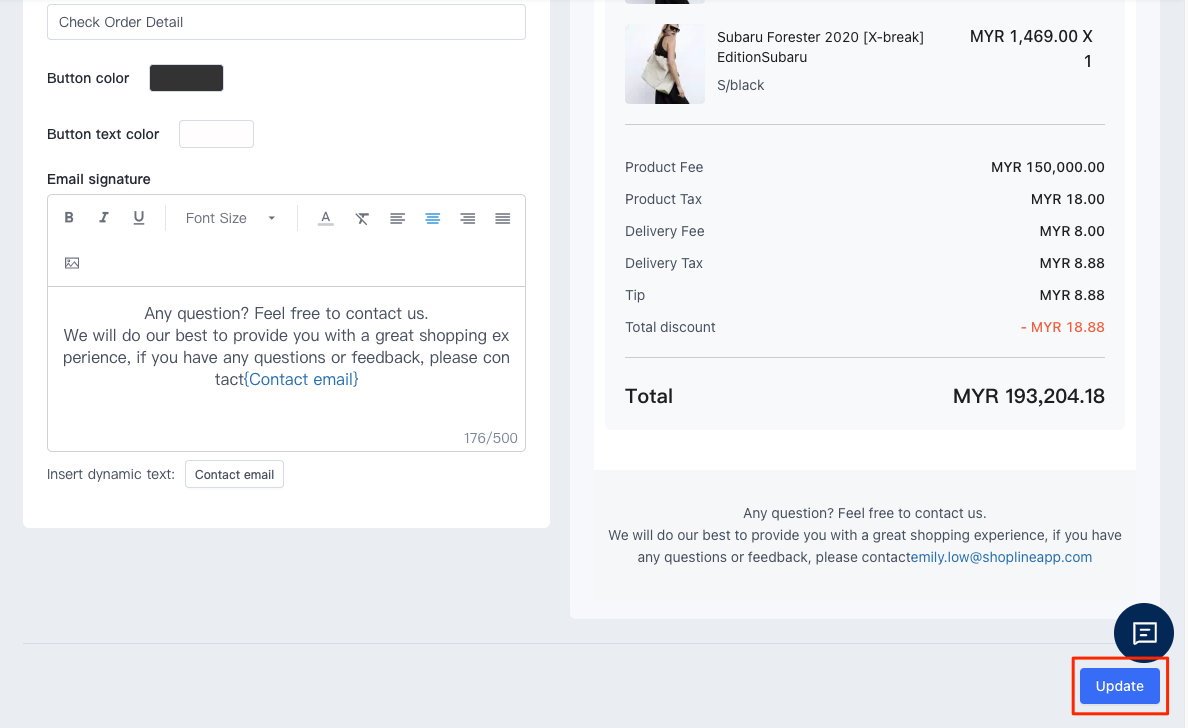Insert an image into the signature

coord(72,263)
